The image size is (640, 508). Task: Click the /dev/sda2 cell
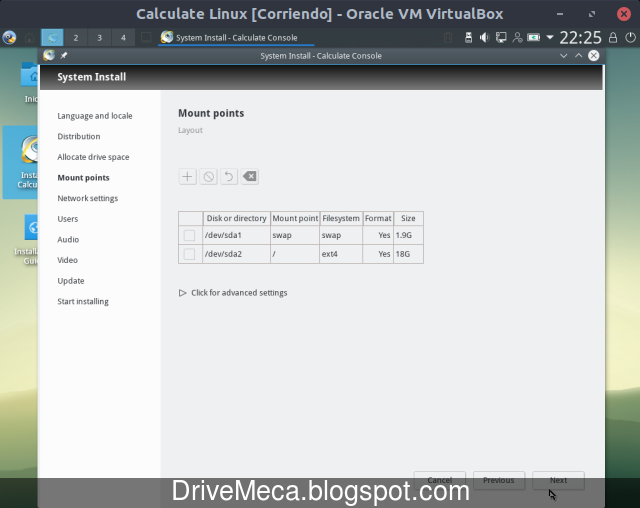(236, 254)
